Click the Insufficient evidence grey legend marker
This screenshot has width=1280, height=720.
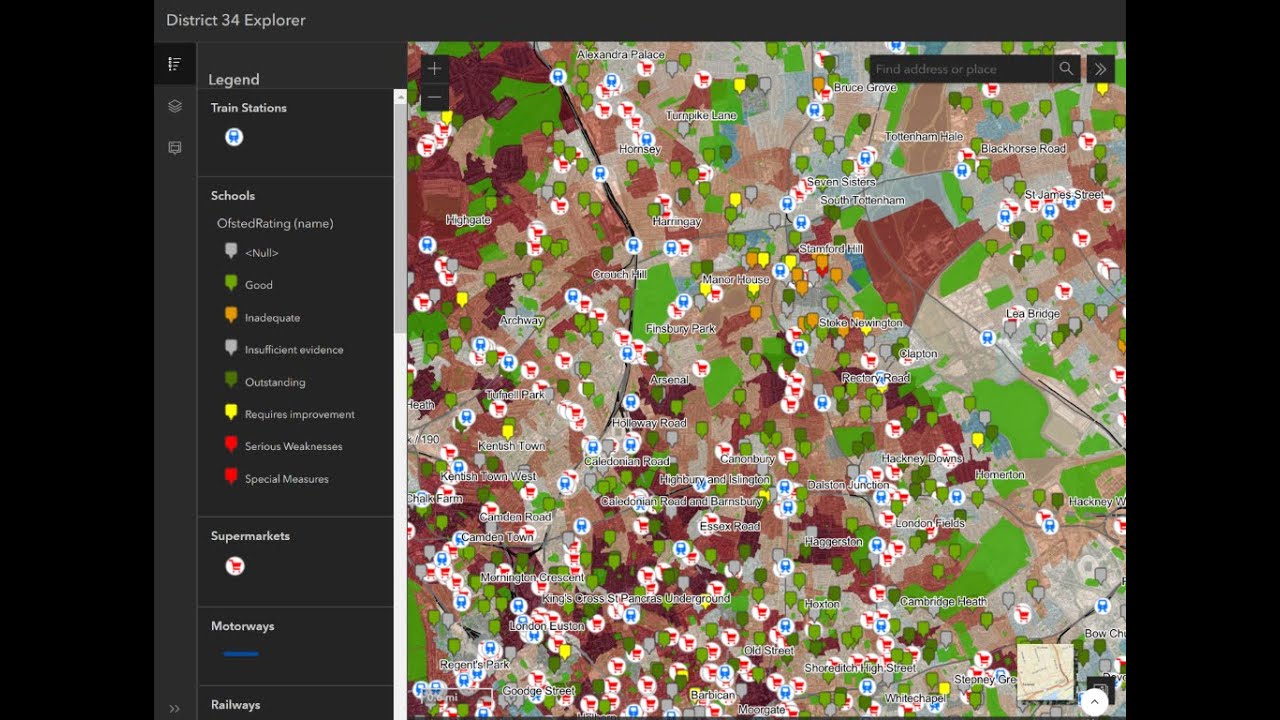231,348
